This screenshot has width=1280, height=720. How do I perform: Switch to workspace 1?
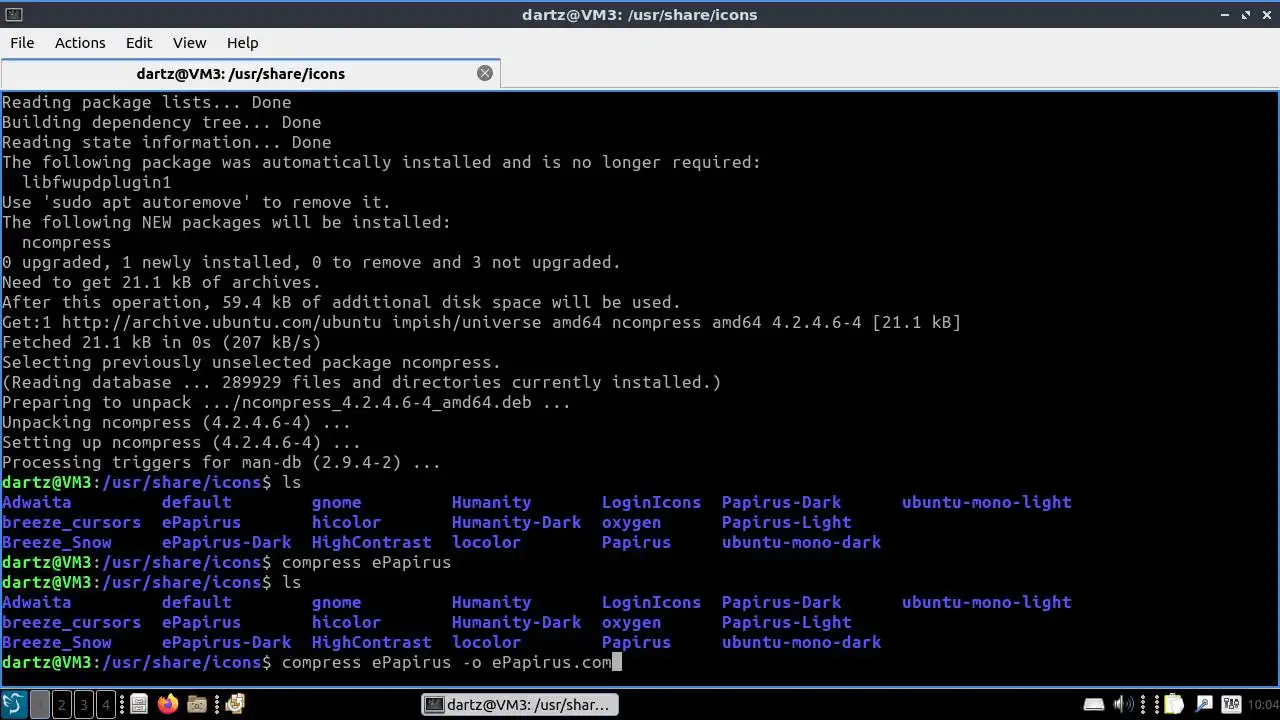(39, 705)
